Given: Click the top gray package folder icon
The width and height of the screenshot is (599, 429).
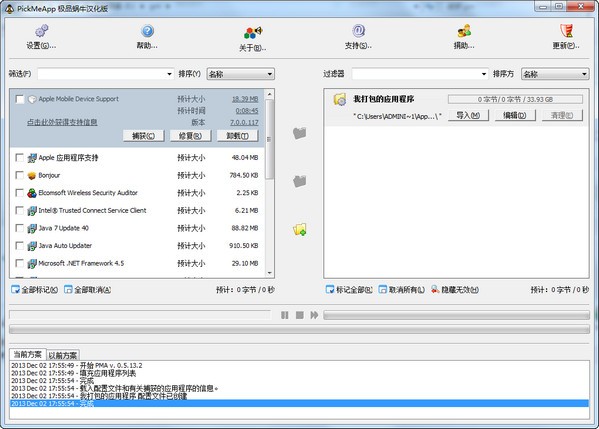Looking at the screenshot, I should (x=300, y=133).
